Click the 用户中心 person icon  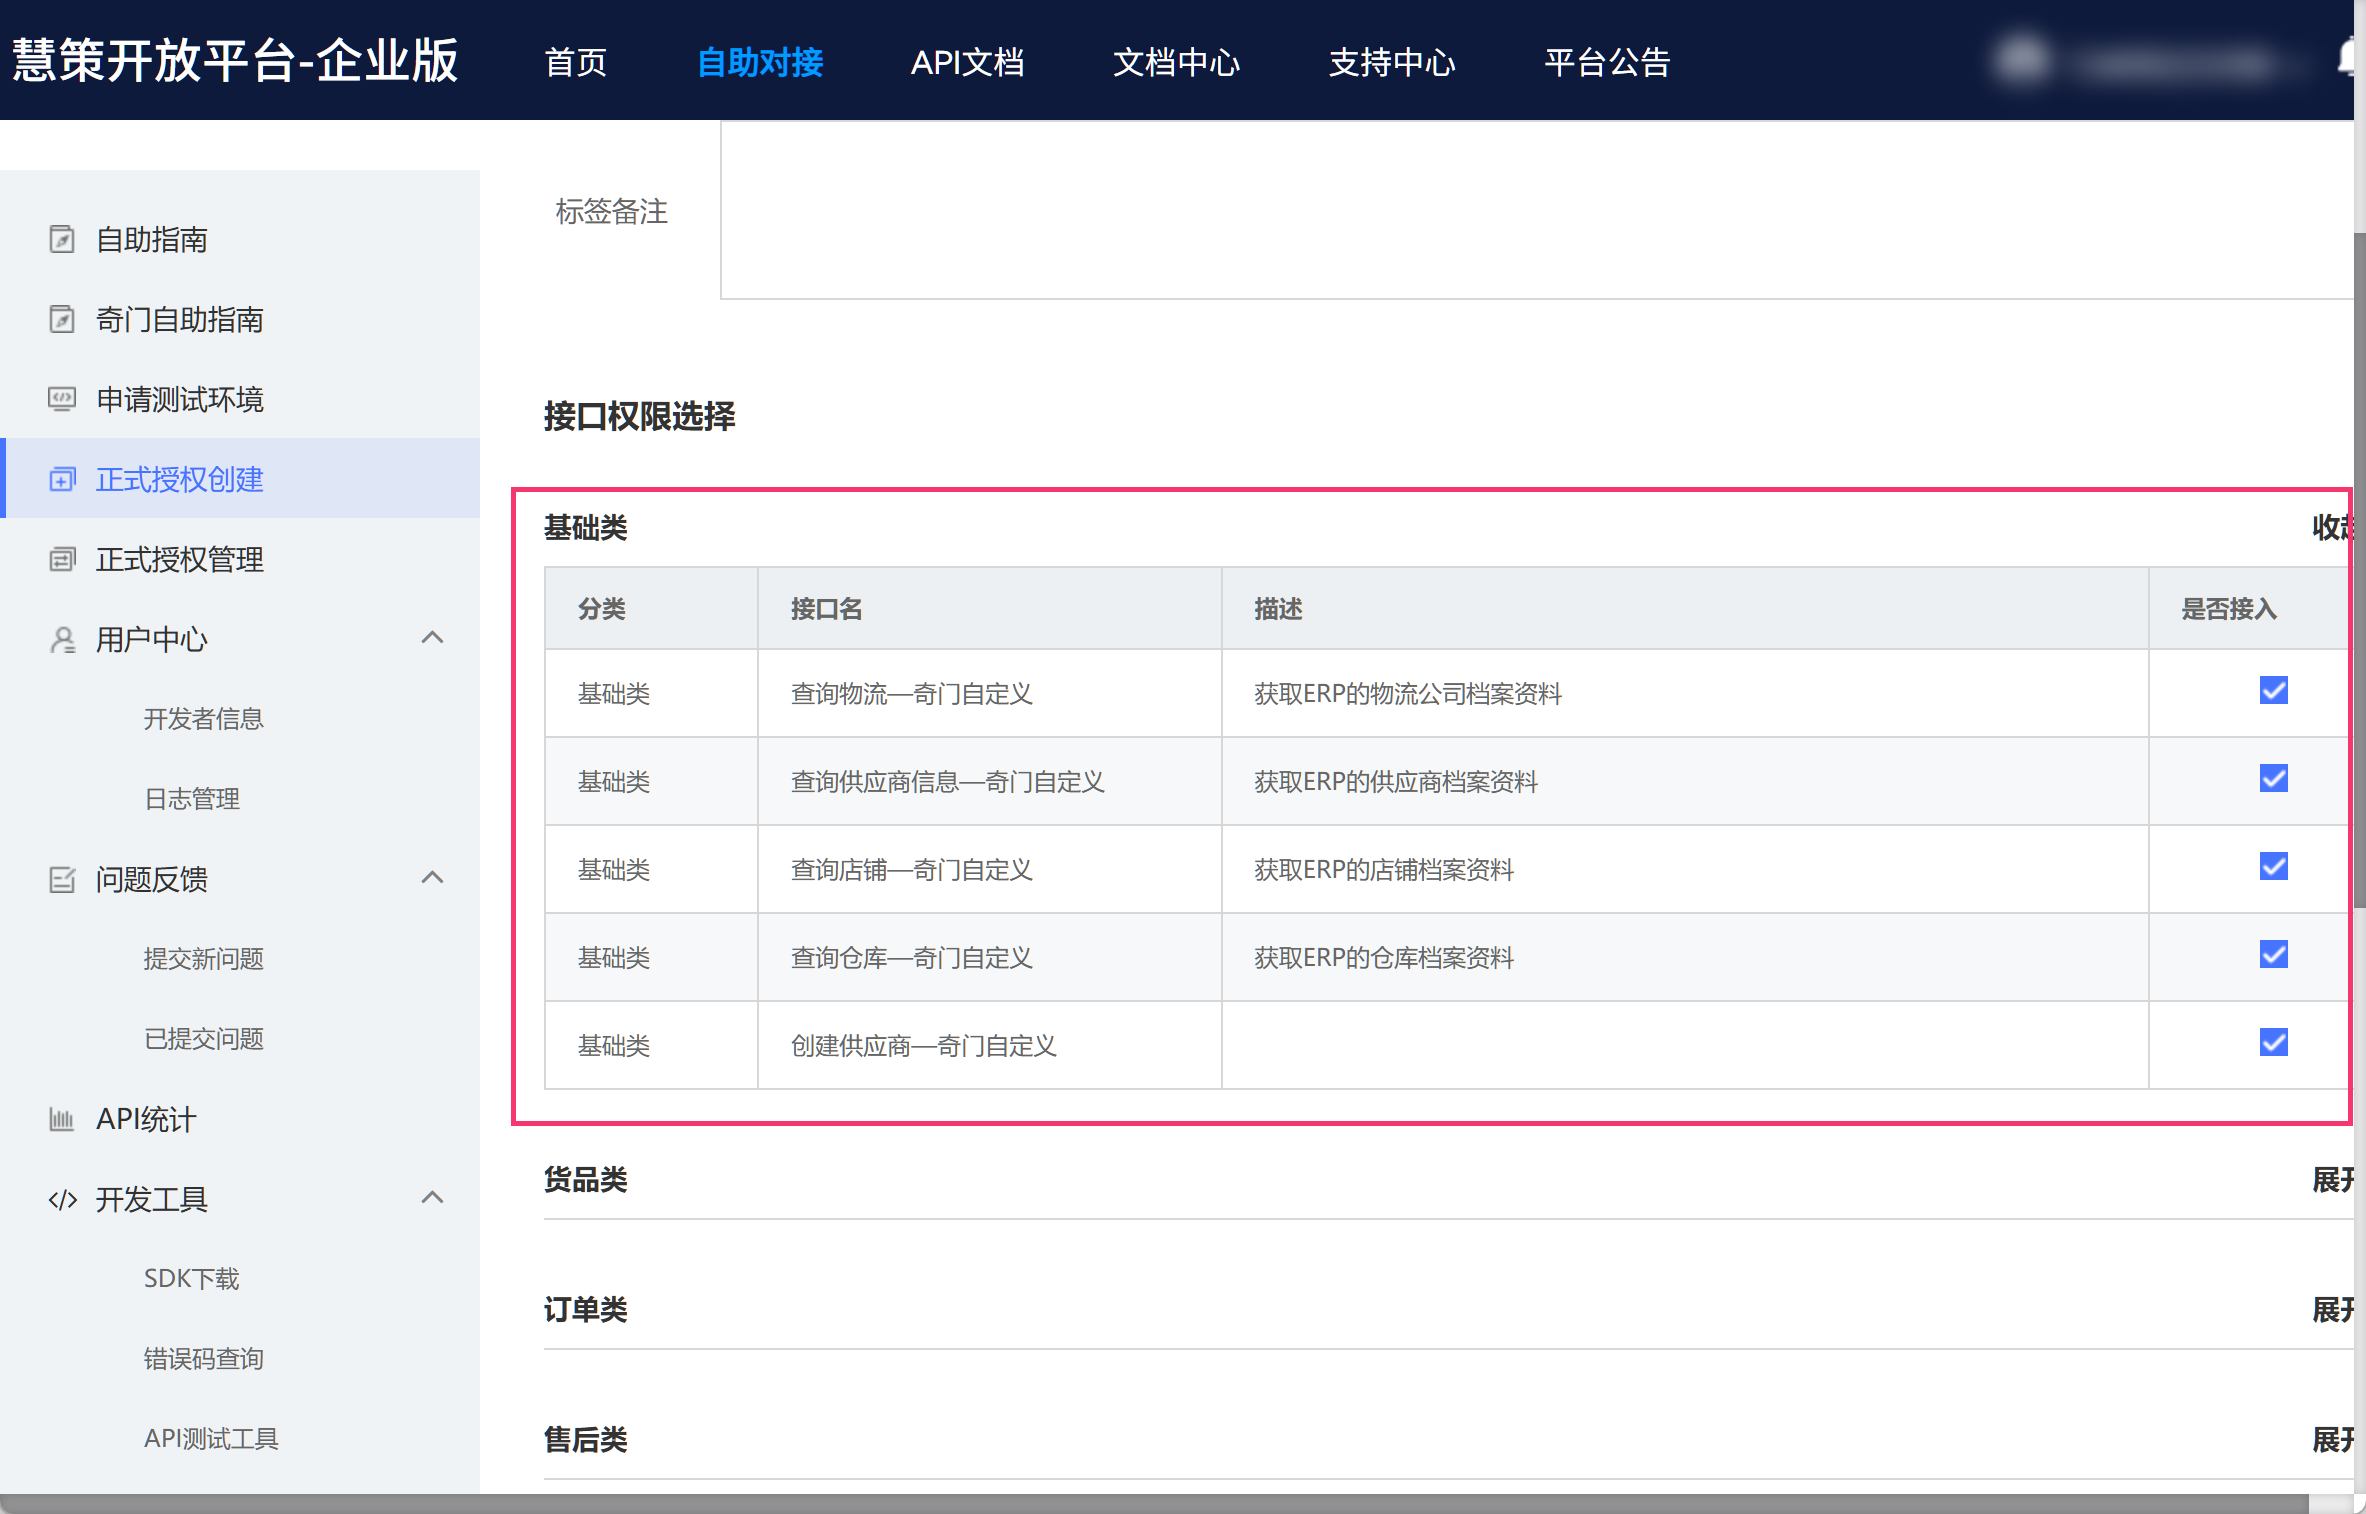point(62,639)
